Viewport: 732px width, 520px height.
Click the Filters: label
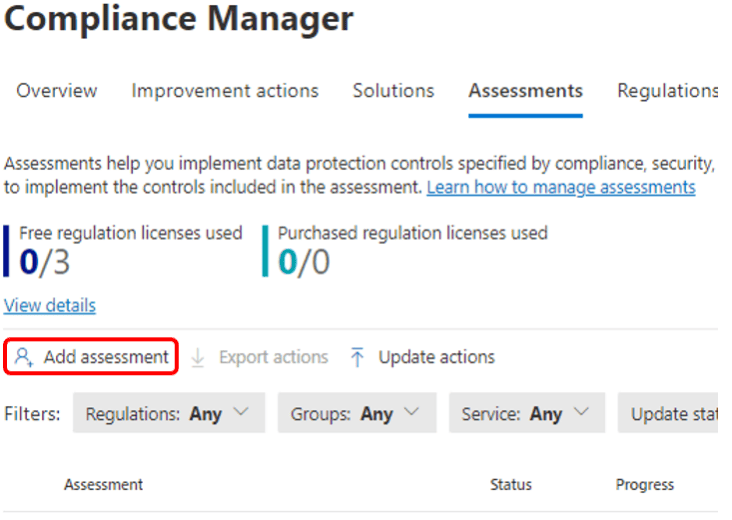tap(32, 414)
